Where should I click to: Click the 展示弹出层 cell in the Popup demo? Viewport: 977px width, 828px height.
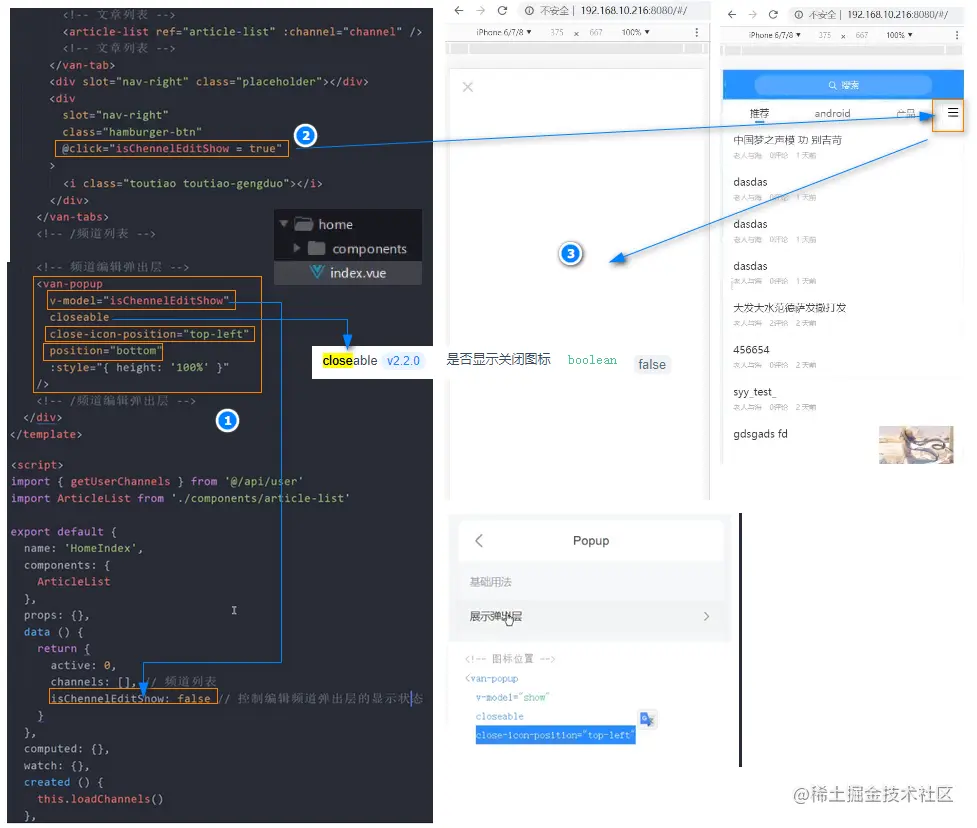pyautogui.click(x=589, y=616)
